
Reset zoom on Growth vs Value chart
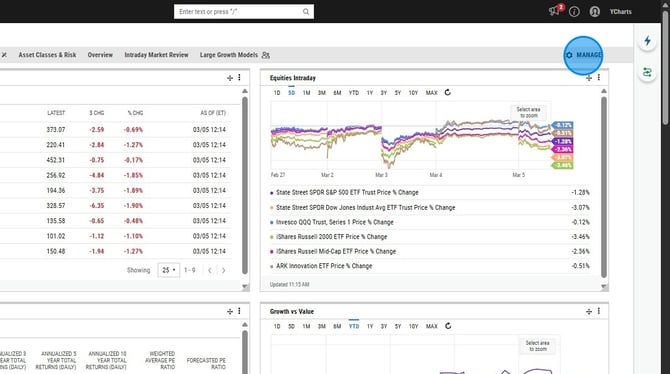pos(448,326)
